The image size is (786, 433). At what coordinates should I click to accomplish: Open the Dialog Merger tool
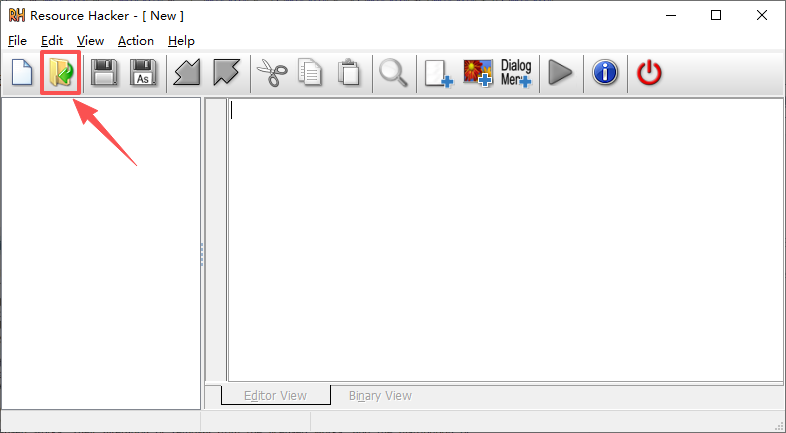point(516,73)
